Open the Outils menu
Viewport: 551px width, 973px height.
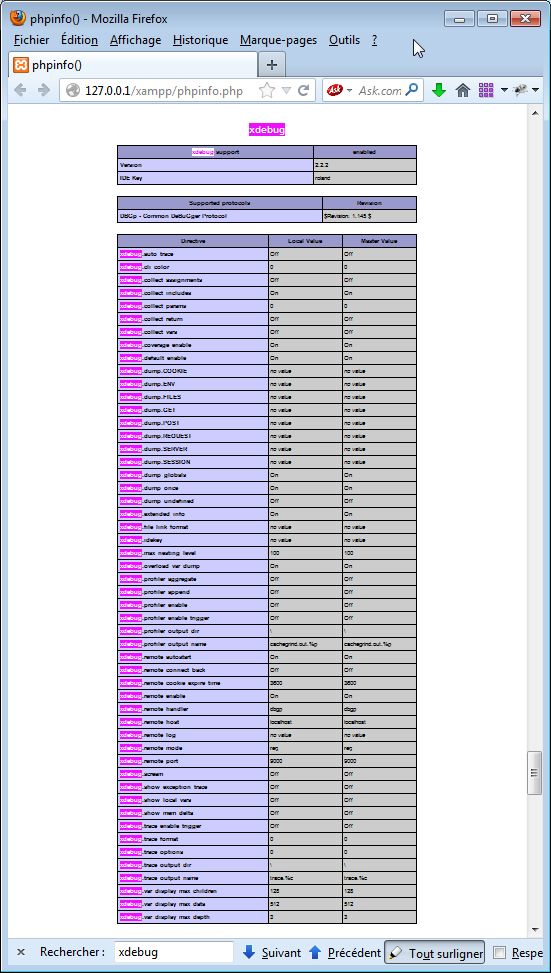pyautogui.click(x=344, y=40)
